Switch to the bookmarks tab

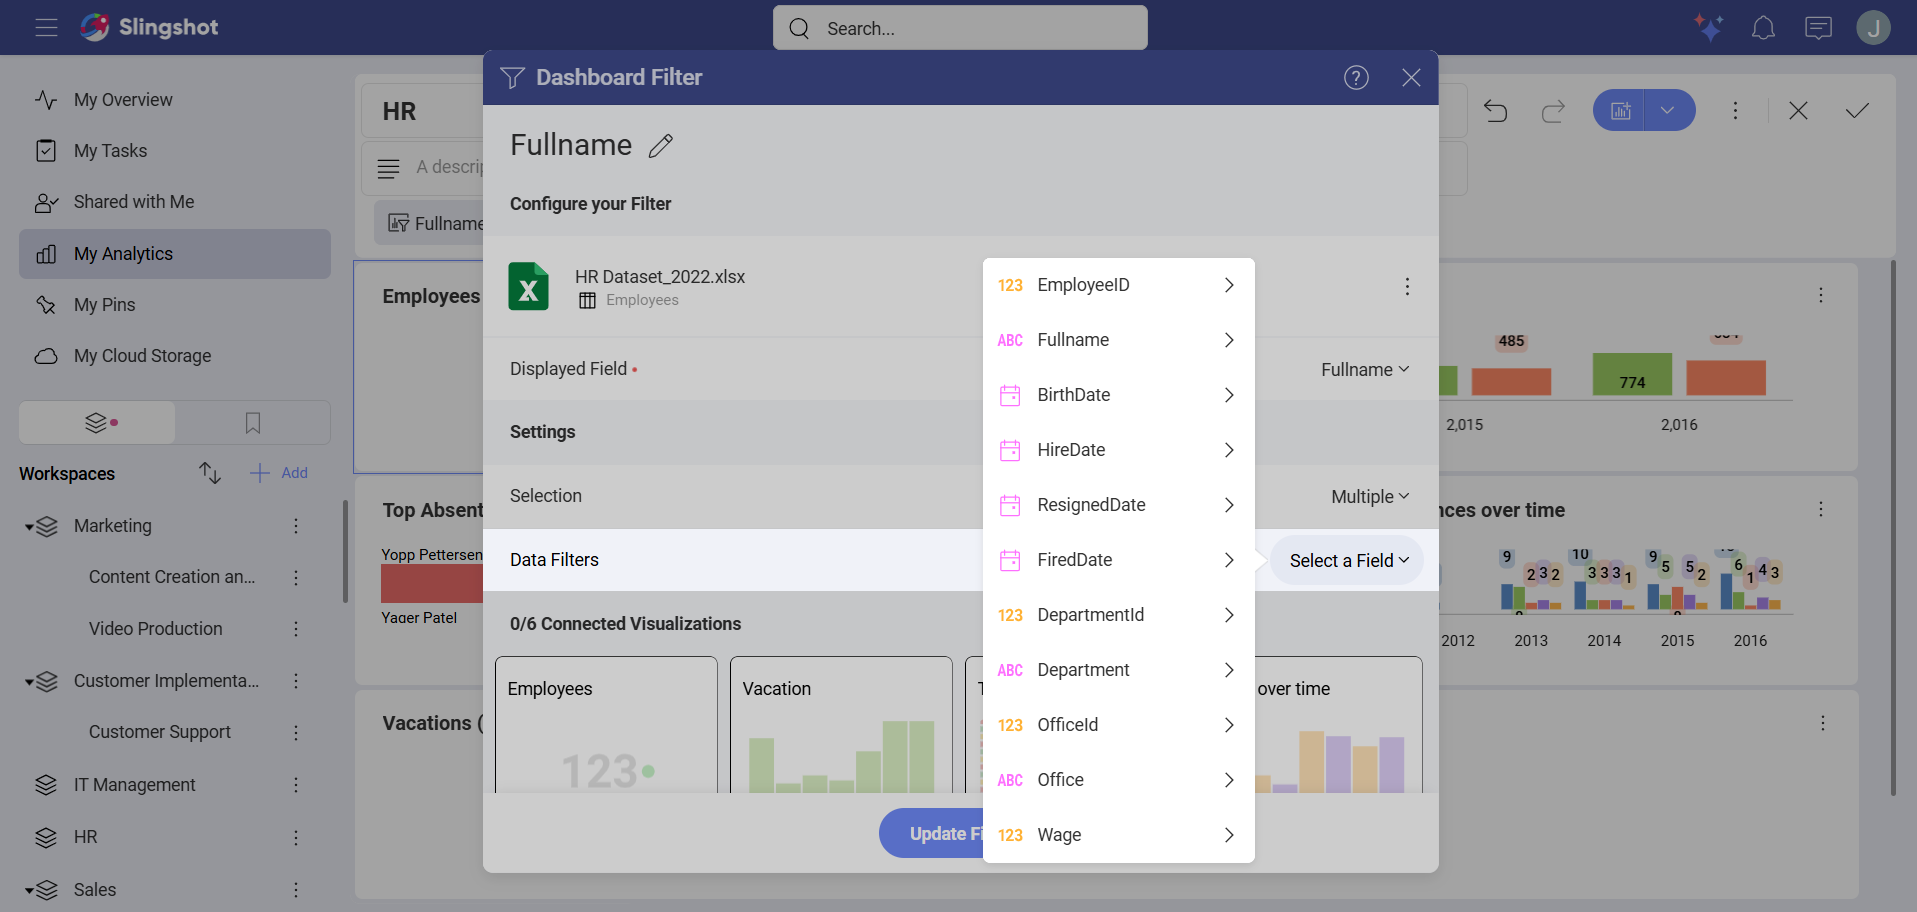click(253, 423)
